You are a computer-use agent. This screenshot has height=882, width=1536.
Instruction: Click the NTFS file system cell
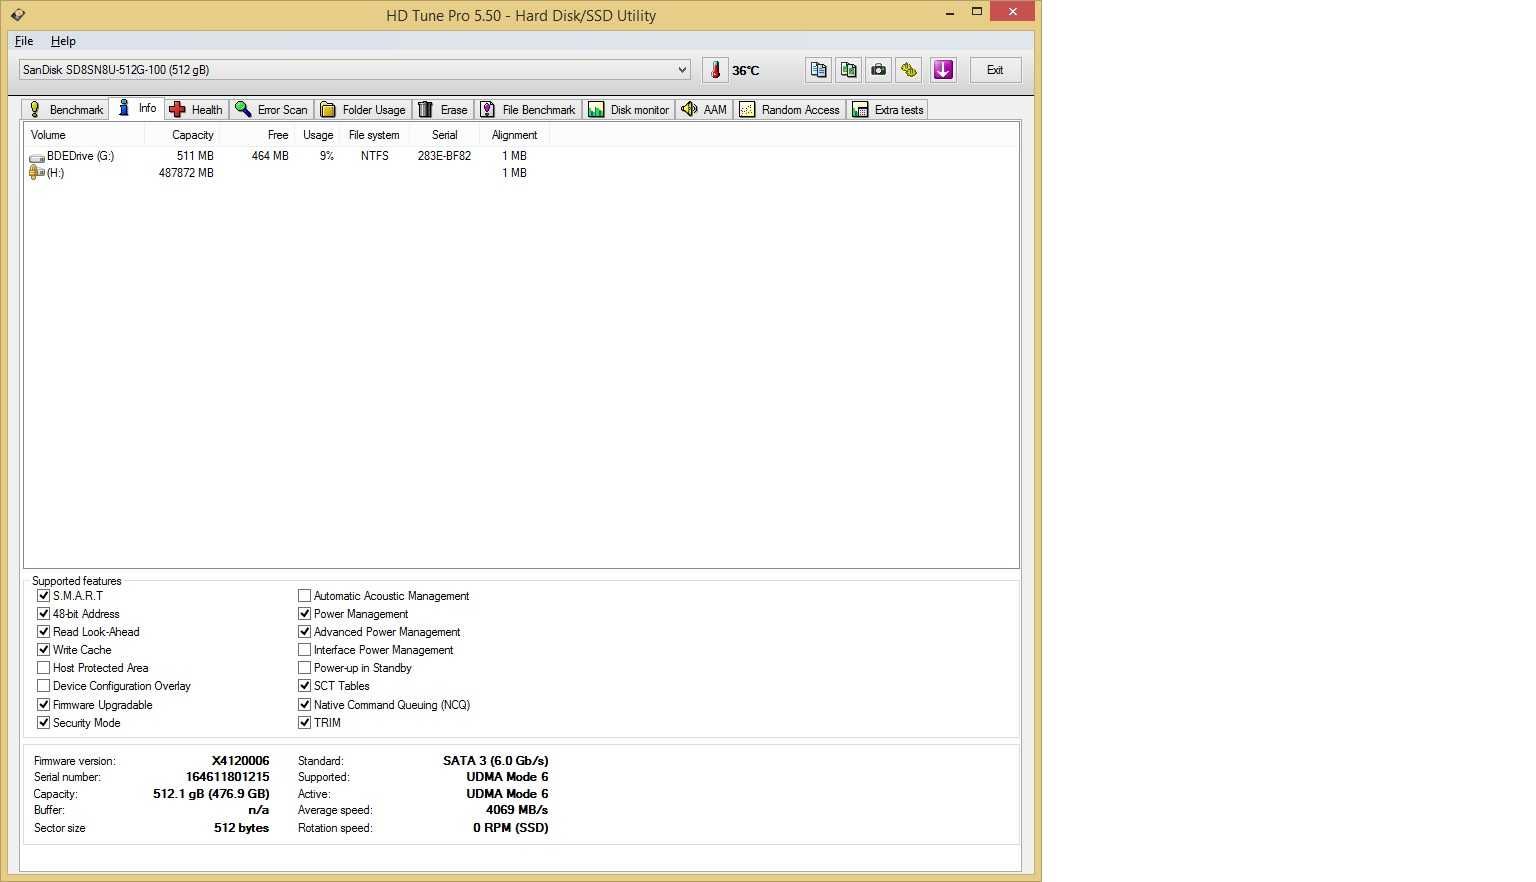[375, 156]
